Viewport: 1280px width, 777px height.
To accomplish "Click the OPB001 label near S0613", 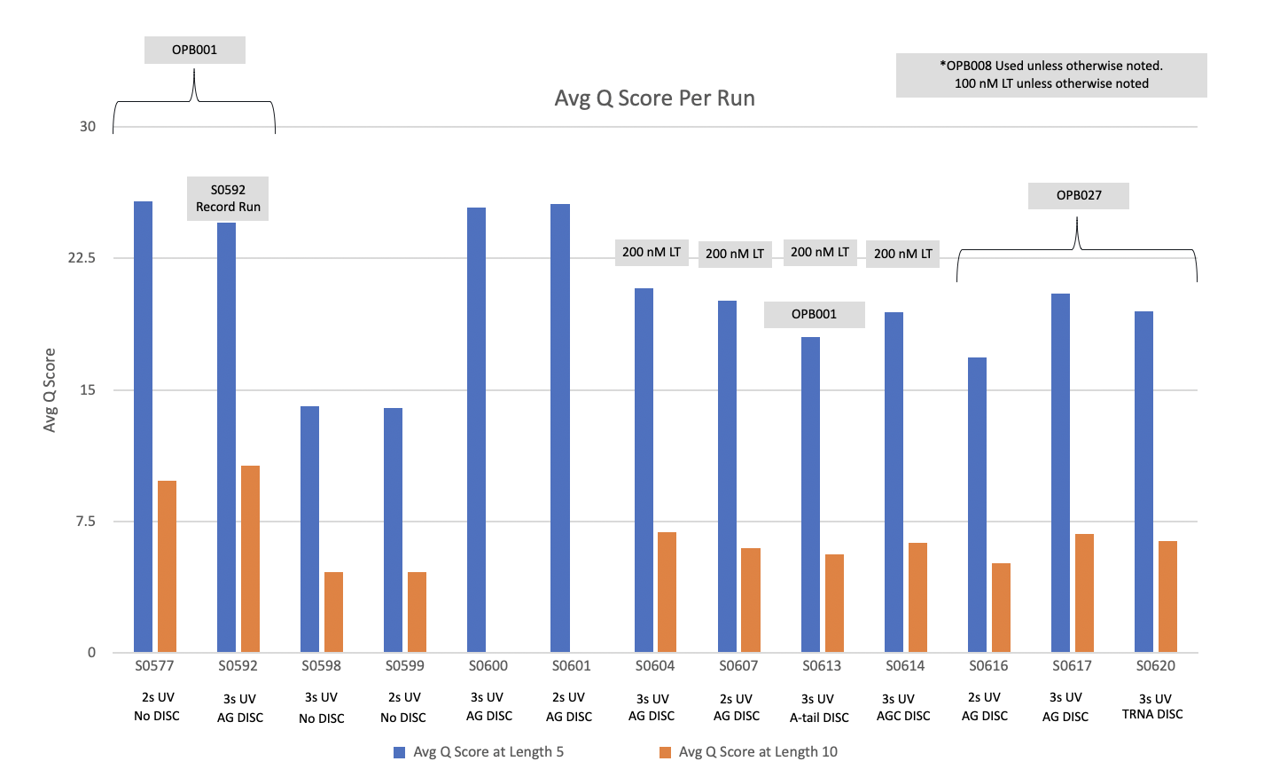I will click(814, 314).
